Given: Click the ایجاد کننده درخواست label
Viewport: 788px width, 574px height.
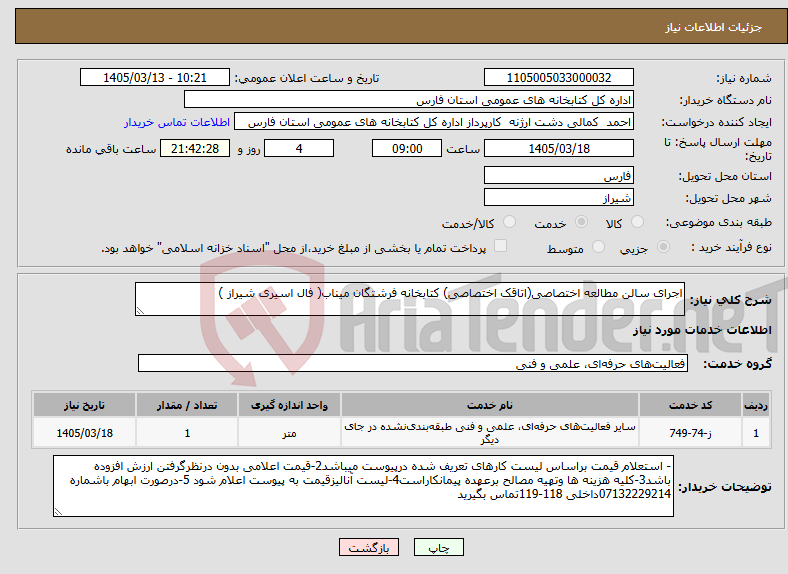Looking at the screenshot, I should pos(717,123).
